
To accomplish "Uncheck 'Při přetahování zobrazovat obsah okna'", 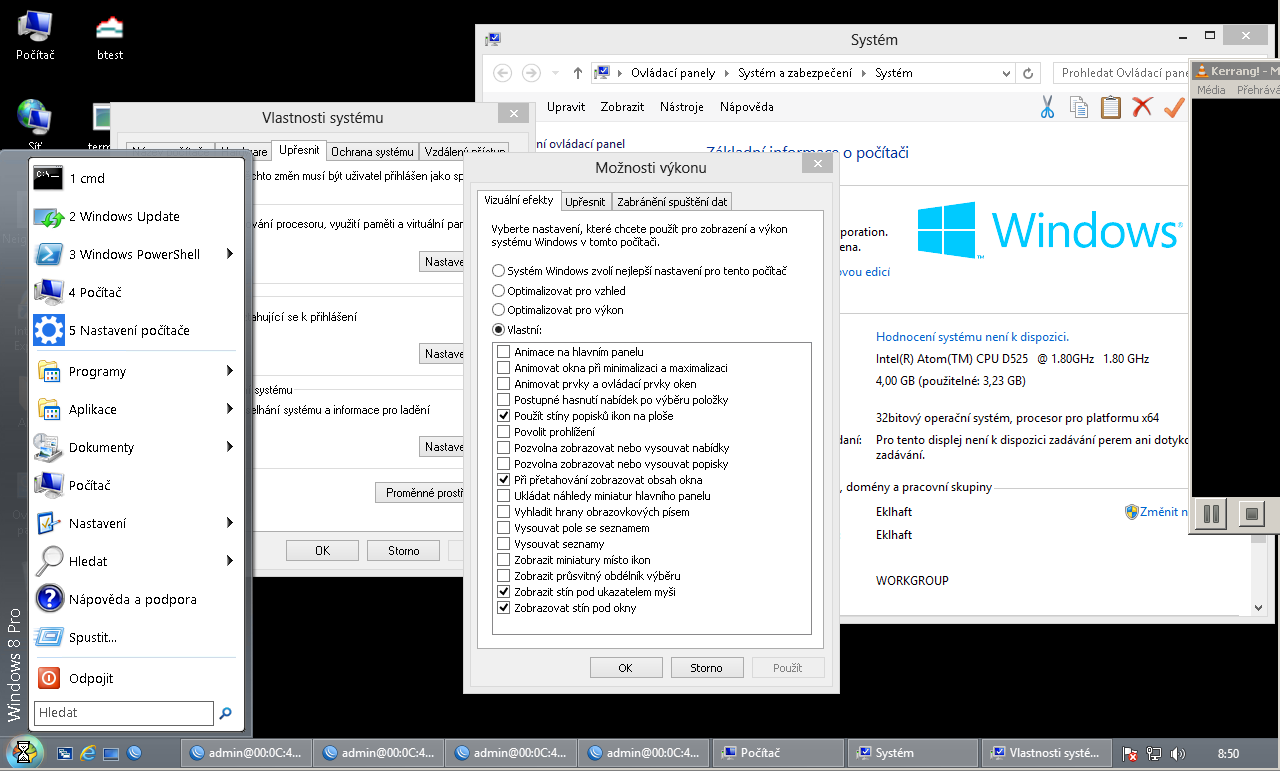I will [x=504, y=480].
